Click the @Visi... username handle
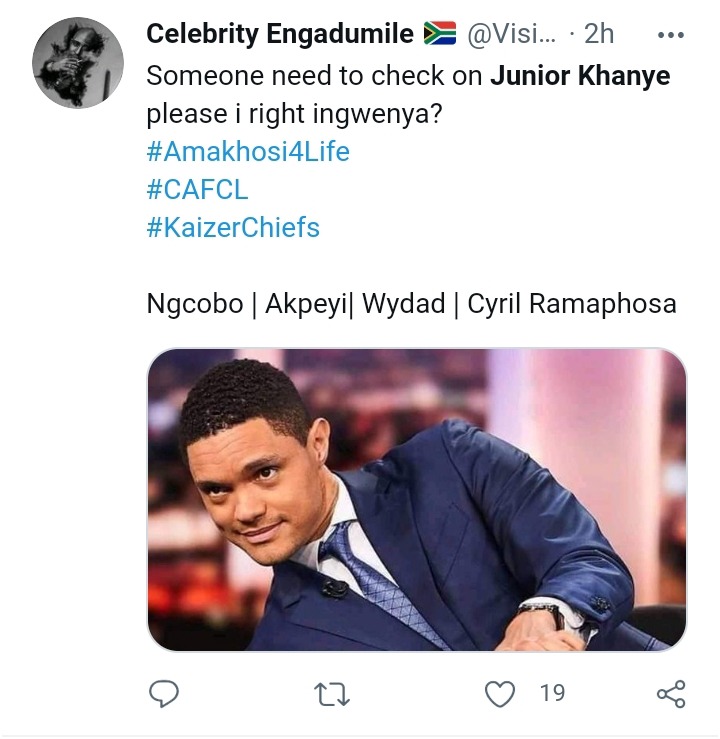720x739 pixels. (511, 34)
